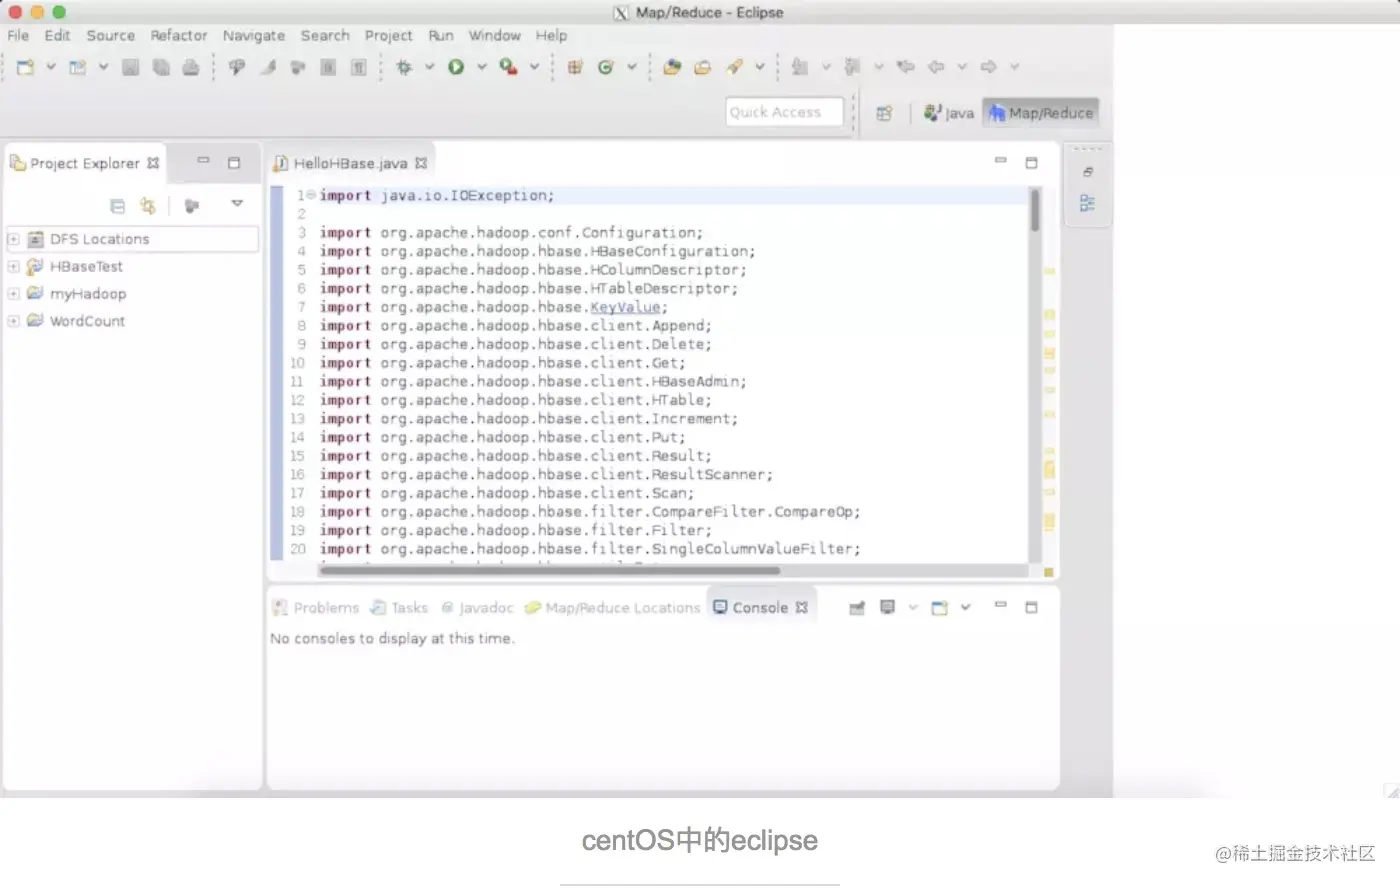Viewport: 1400px width, 888px height.
Task: Click the Open Console icon
Action: (939, 608)
